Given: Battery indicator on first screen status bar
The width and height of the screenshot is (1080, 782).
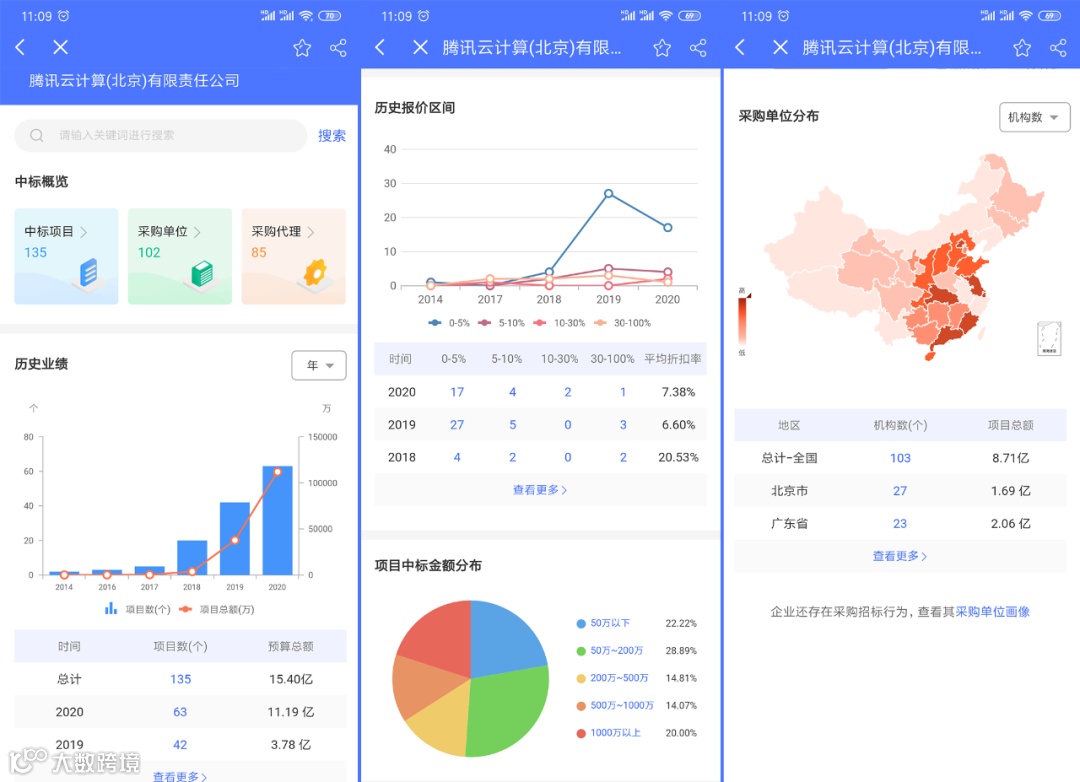Looking at the screenshot, I should [x=330, y=16].
